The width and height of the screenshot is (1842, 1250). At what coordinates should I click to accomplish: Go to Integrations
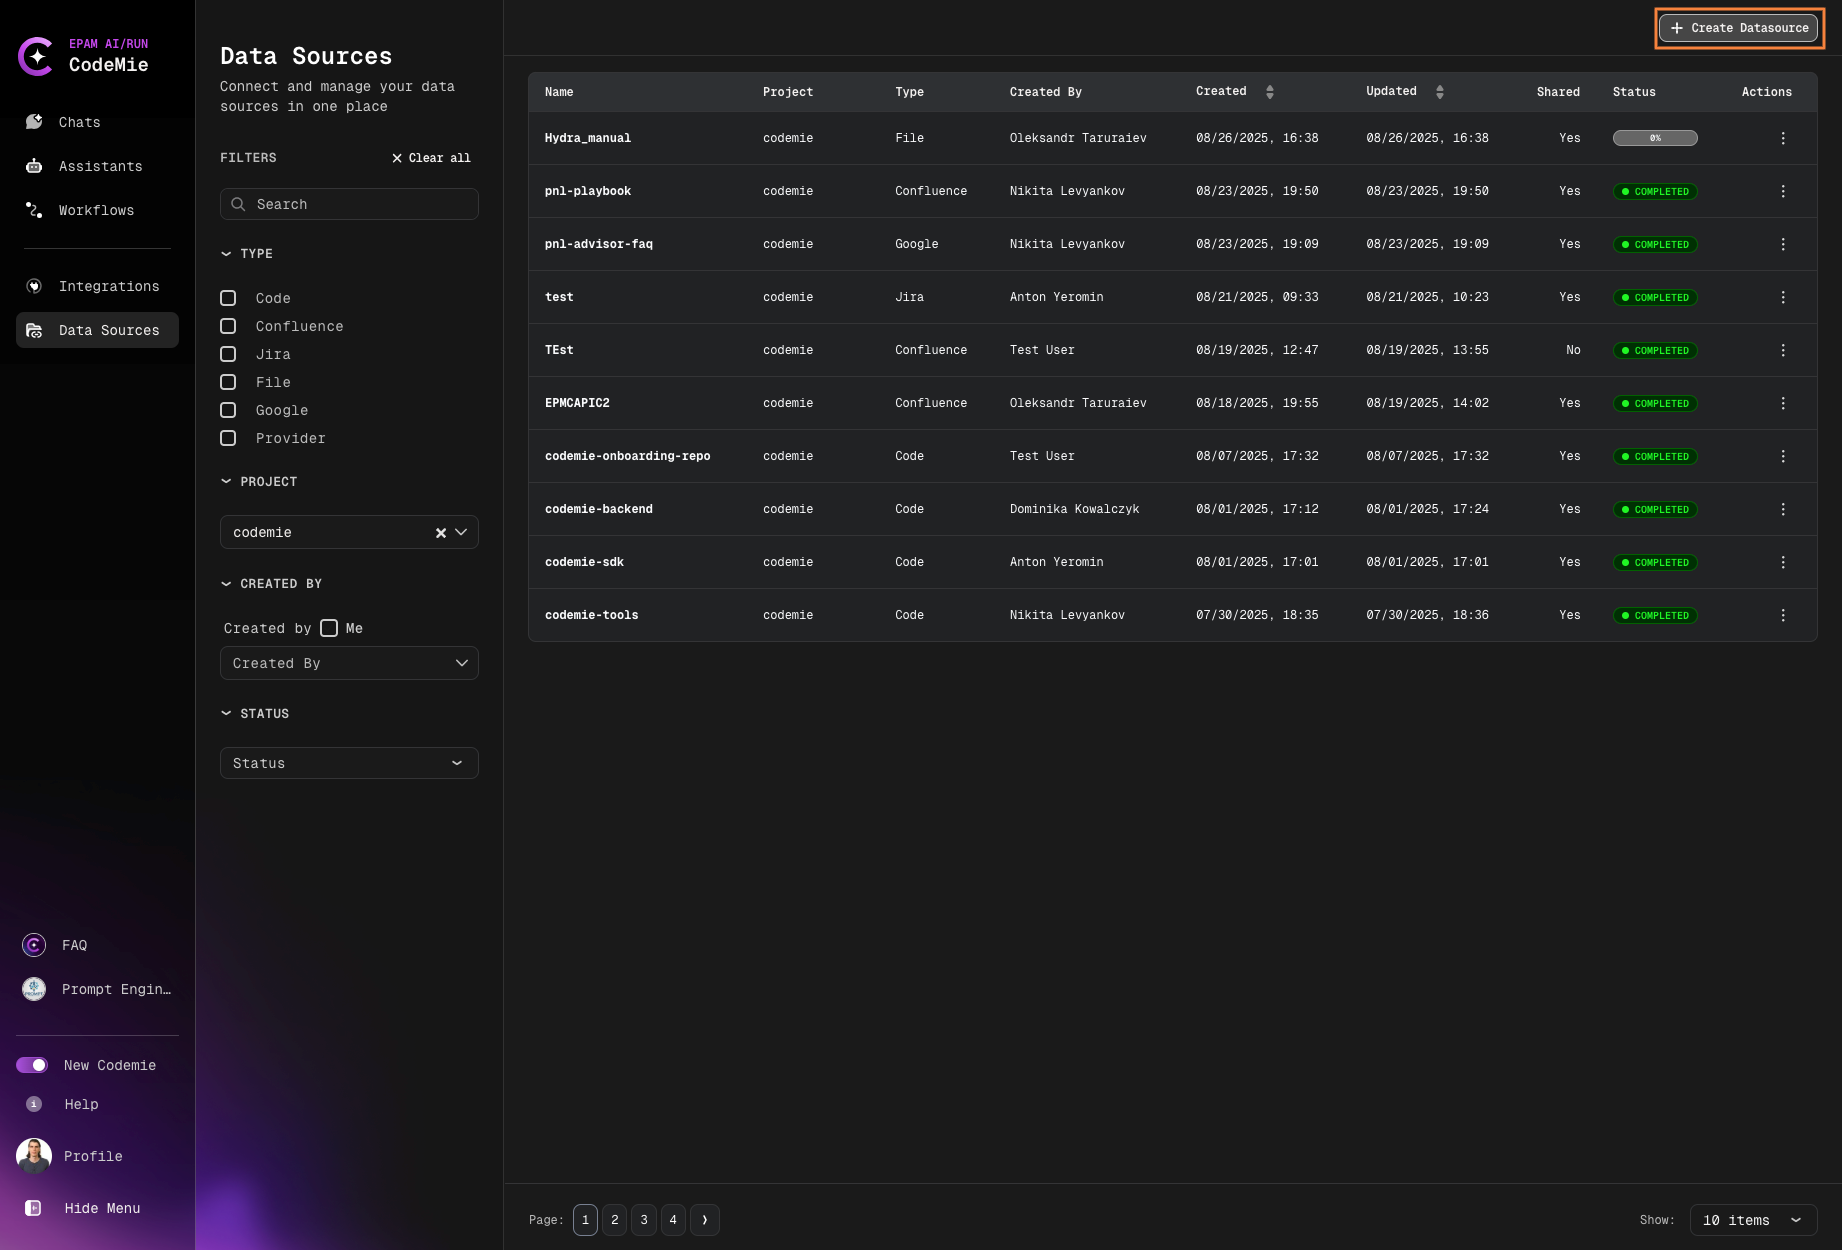pos(108,286)
